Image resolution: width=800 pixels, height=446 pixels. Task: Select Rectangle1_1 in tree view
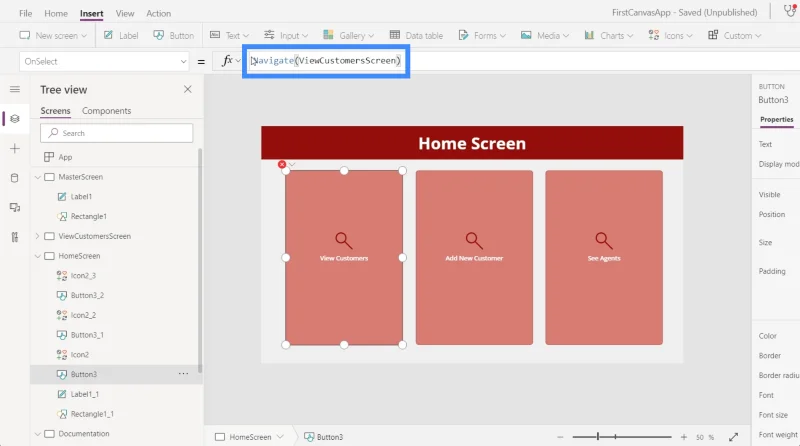92,414
